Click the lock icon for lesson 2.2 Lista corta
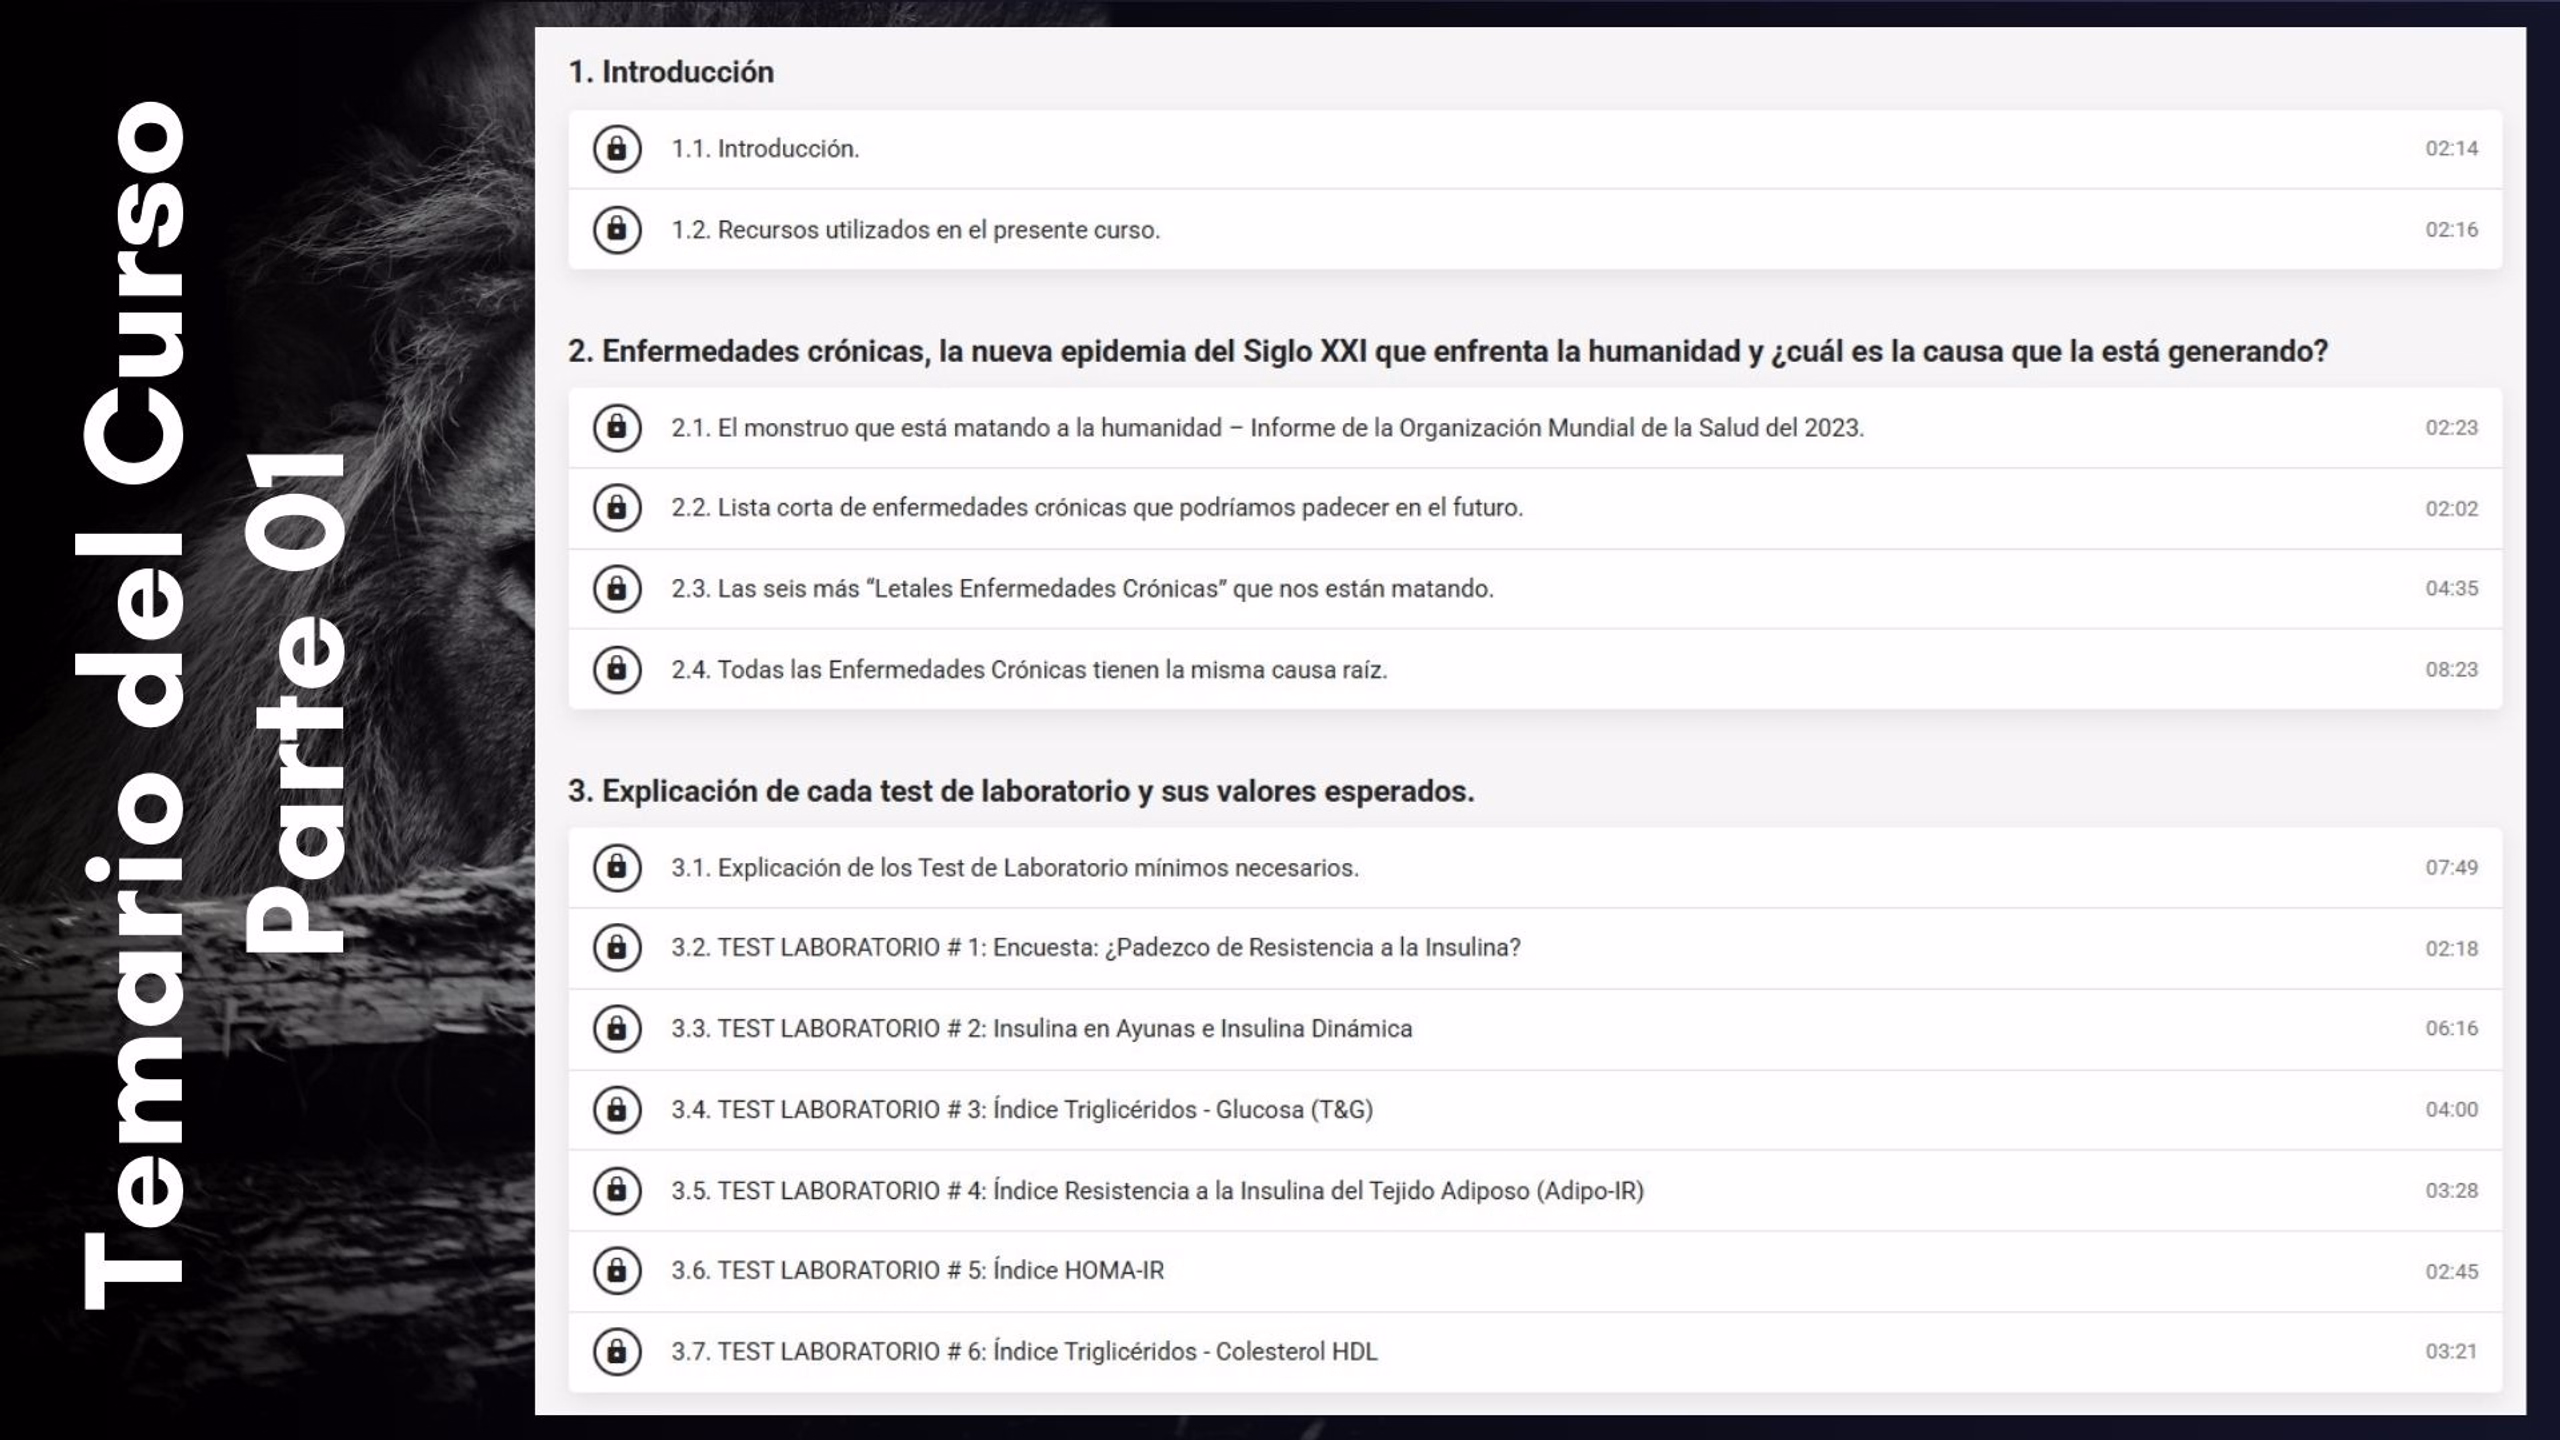2560x1440 pixels. [617, 508]
